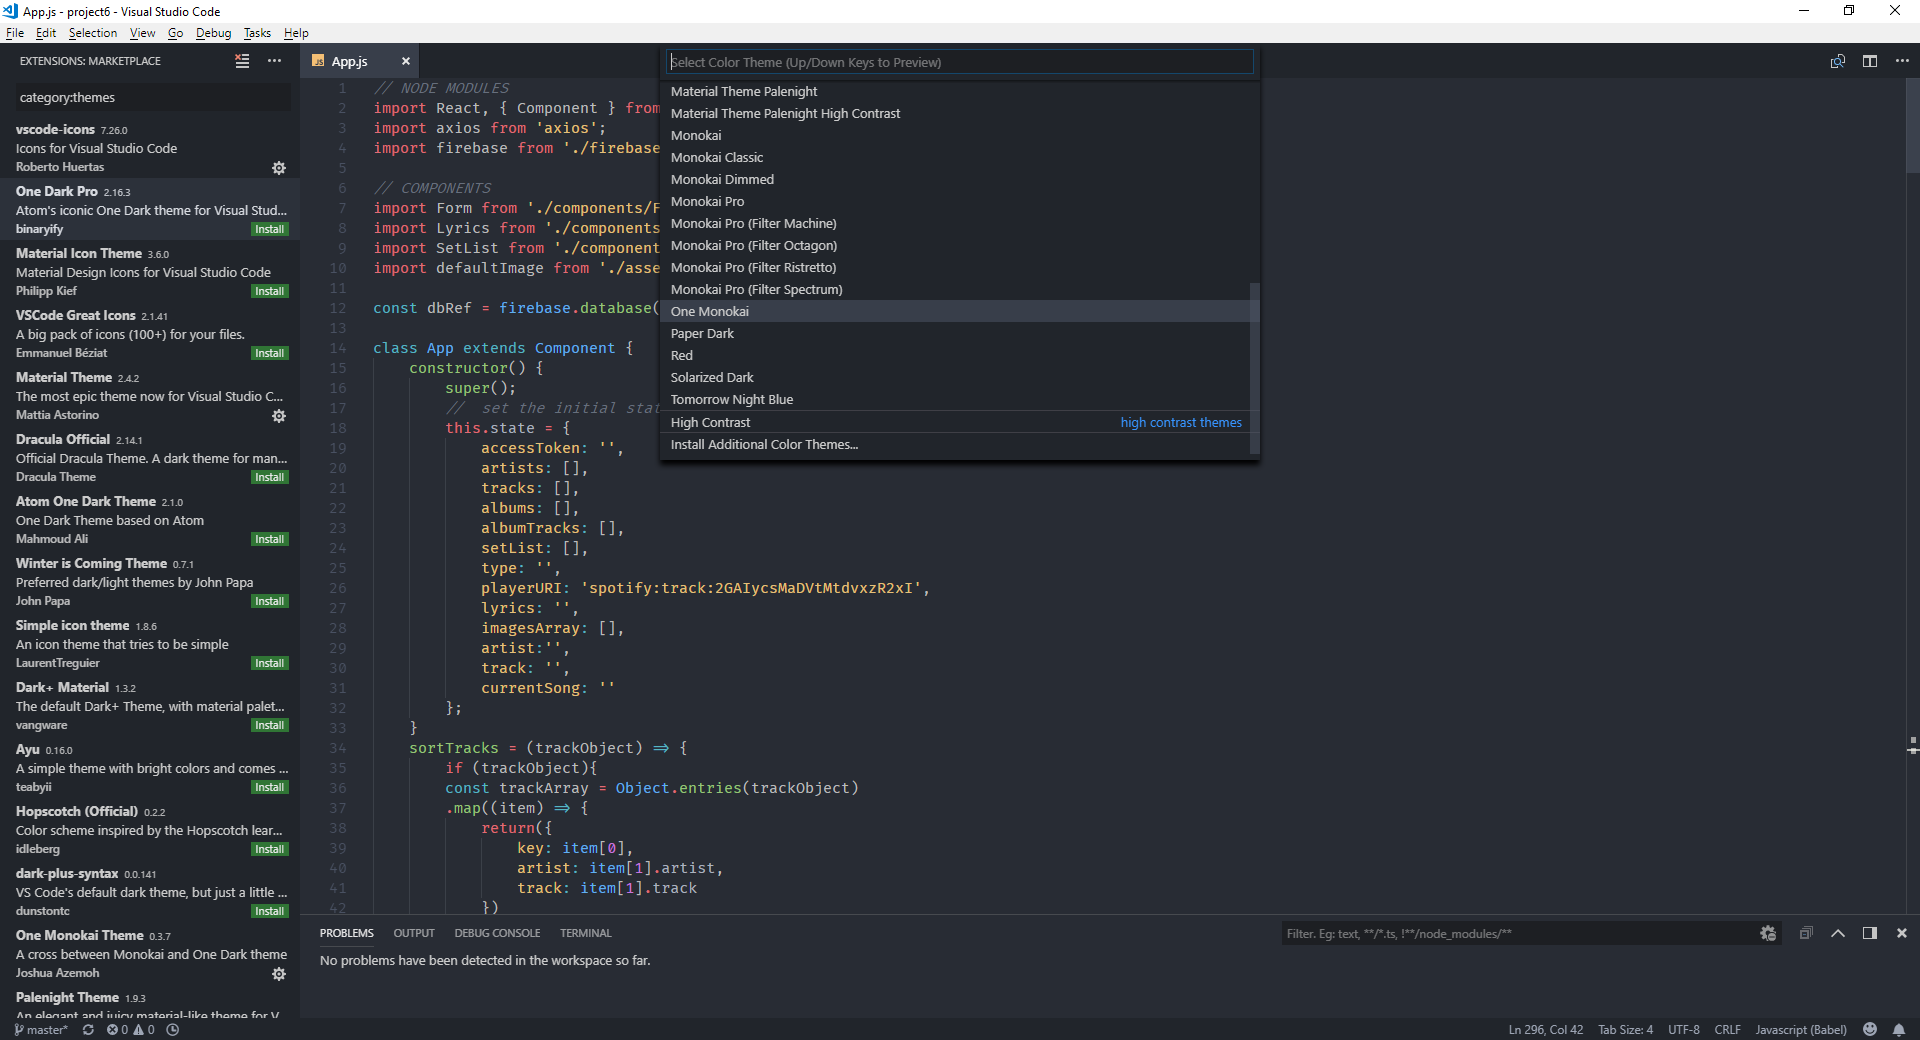Image resolution: width=1920 pixels, height=1040 pixels.
Task: Click the clock icon in status bar
Action: pyautogui.click(x=173, y=1029)
